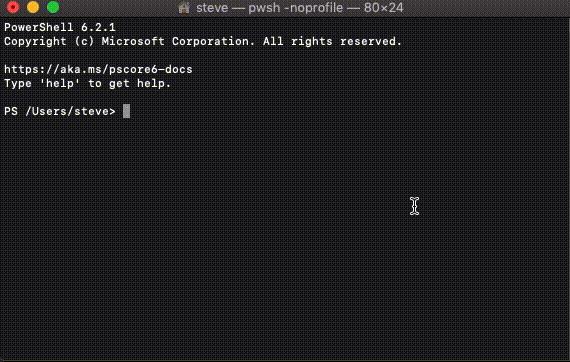Click '-noprofile' in the window title

point(313,8)
